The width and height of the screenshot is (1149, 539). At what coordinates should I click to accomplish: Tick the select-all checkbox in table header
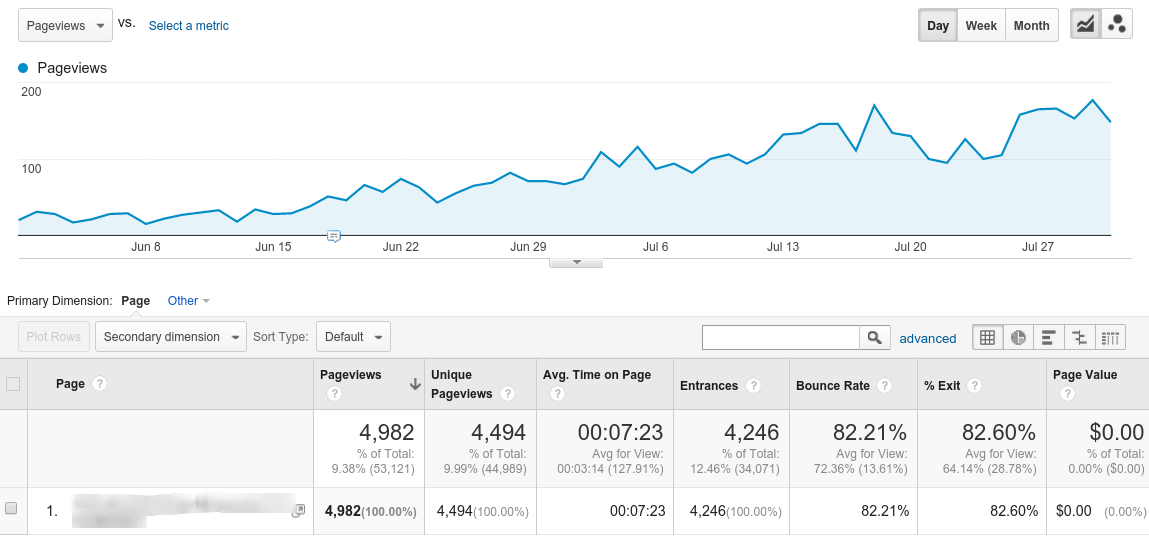point(13,384)
